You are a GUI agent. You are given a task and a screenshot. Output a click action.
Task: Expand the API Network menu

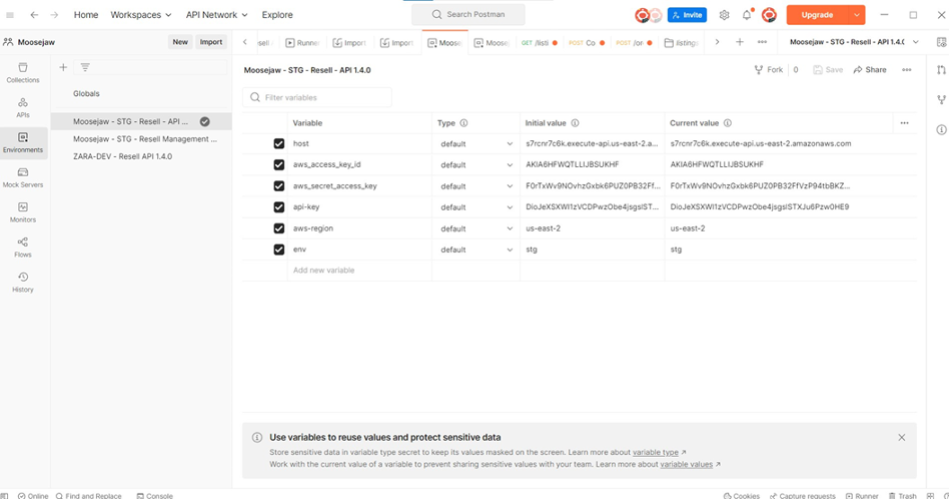click(x=216, y=15)
